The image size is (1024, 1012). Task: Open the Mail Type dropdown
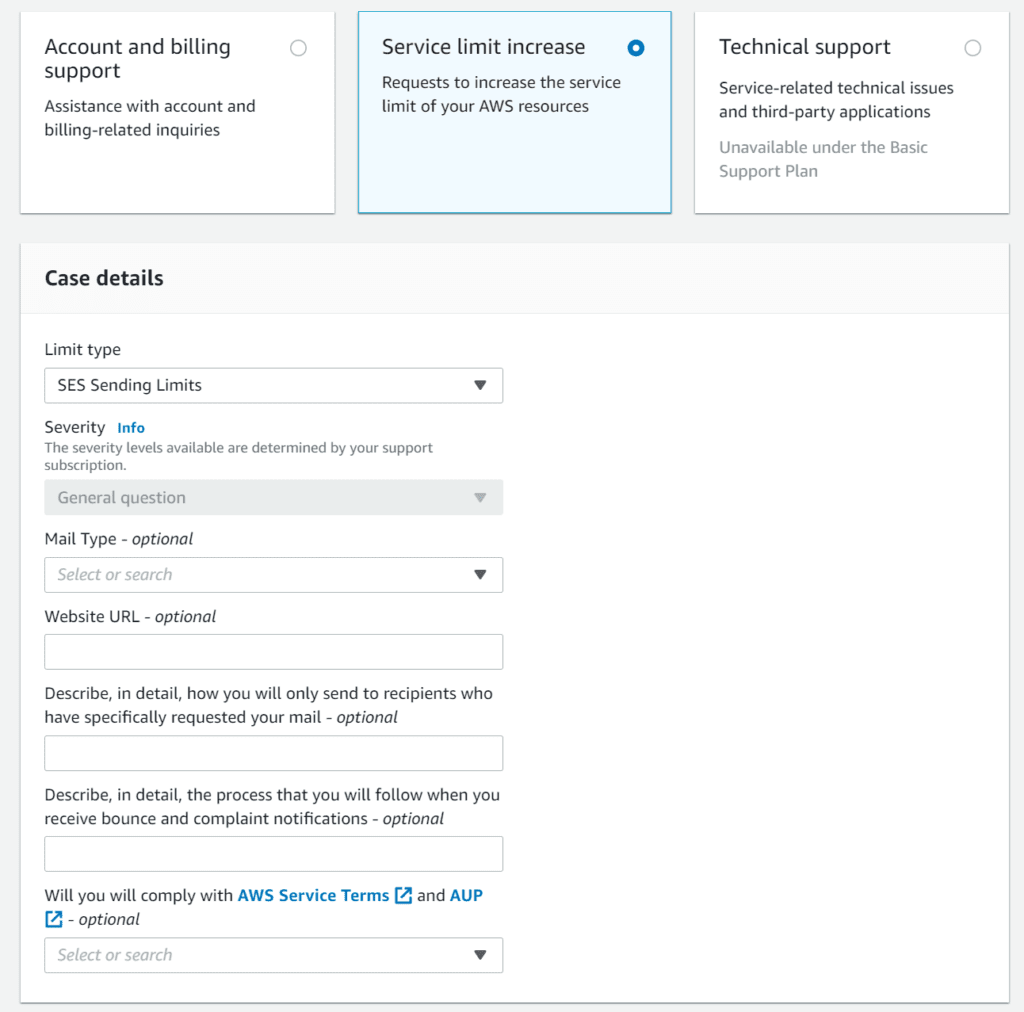point(273,575)
